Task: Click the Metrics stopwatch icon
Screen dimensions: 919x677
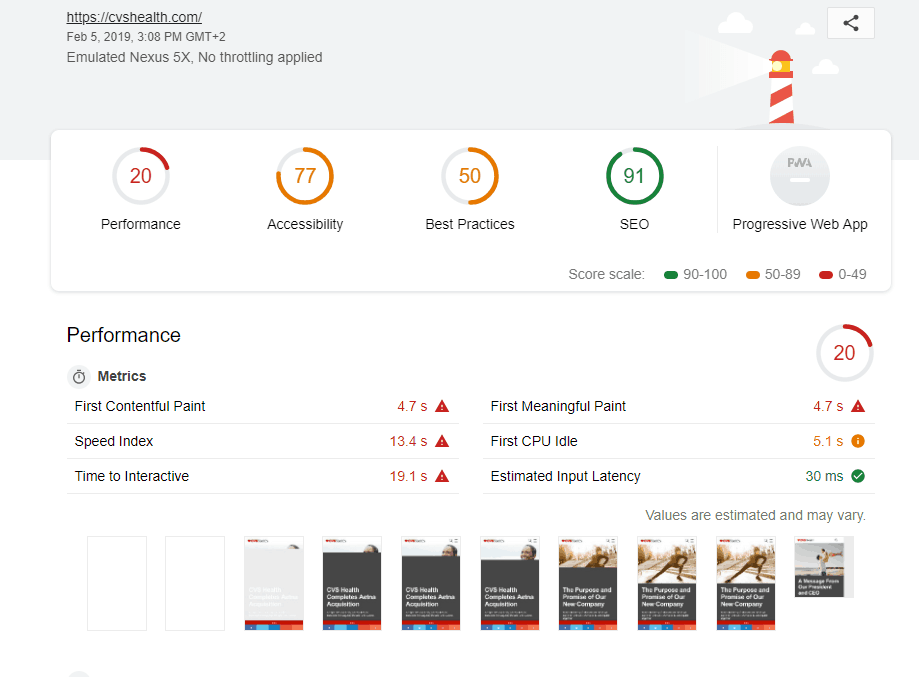Action: click(x=79, y=377)
